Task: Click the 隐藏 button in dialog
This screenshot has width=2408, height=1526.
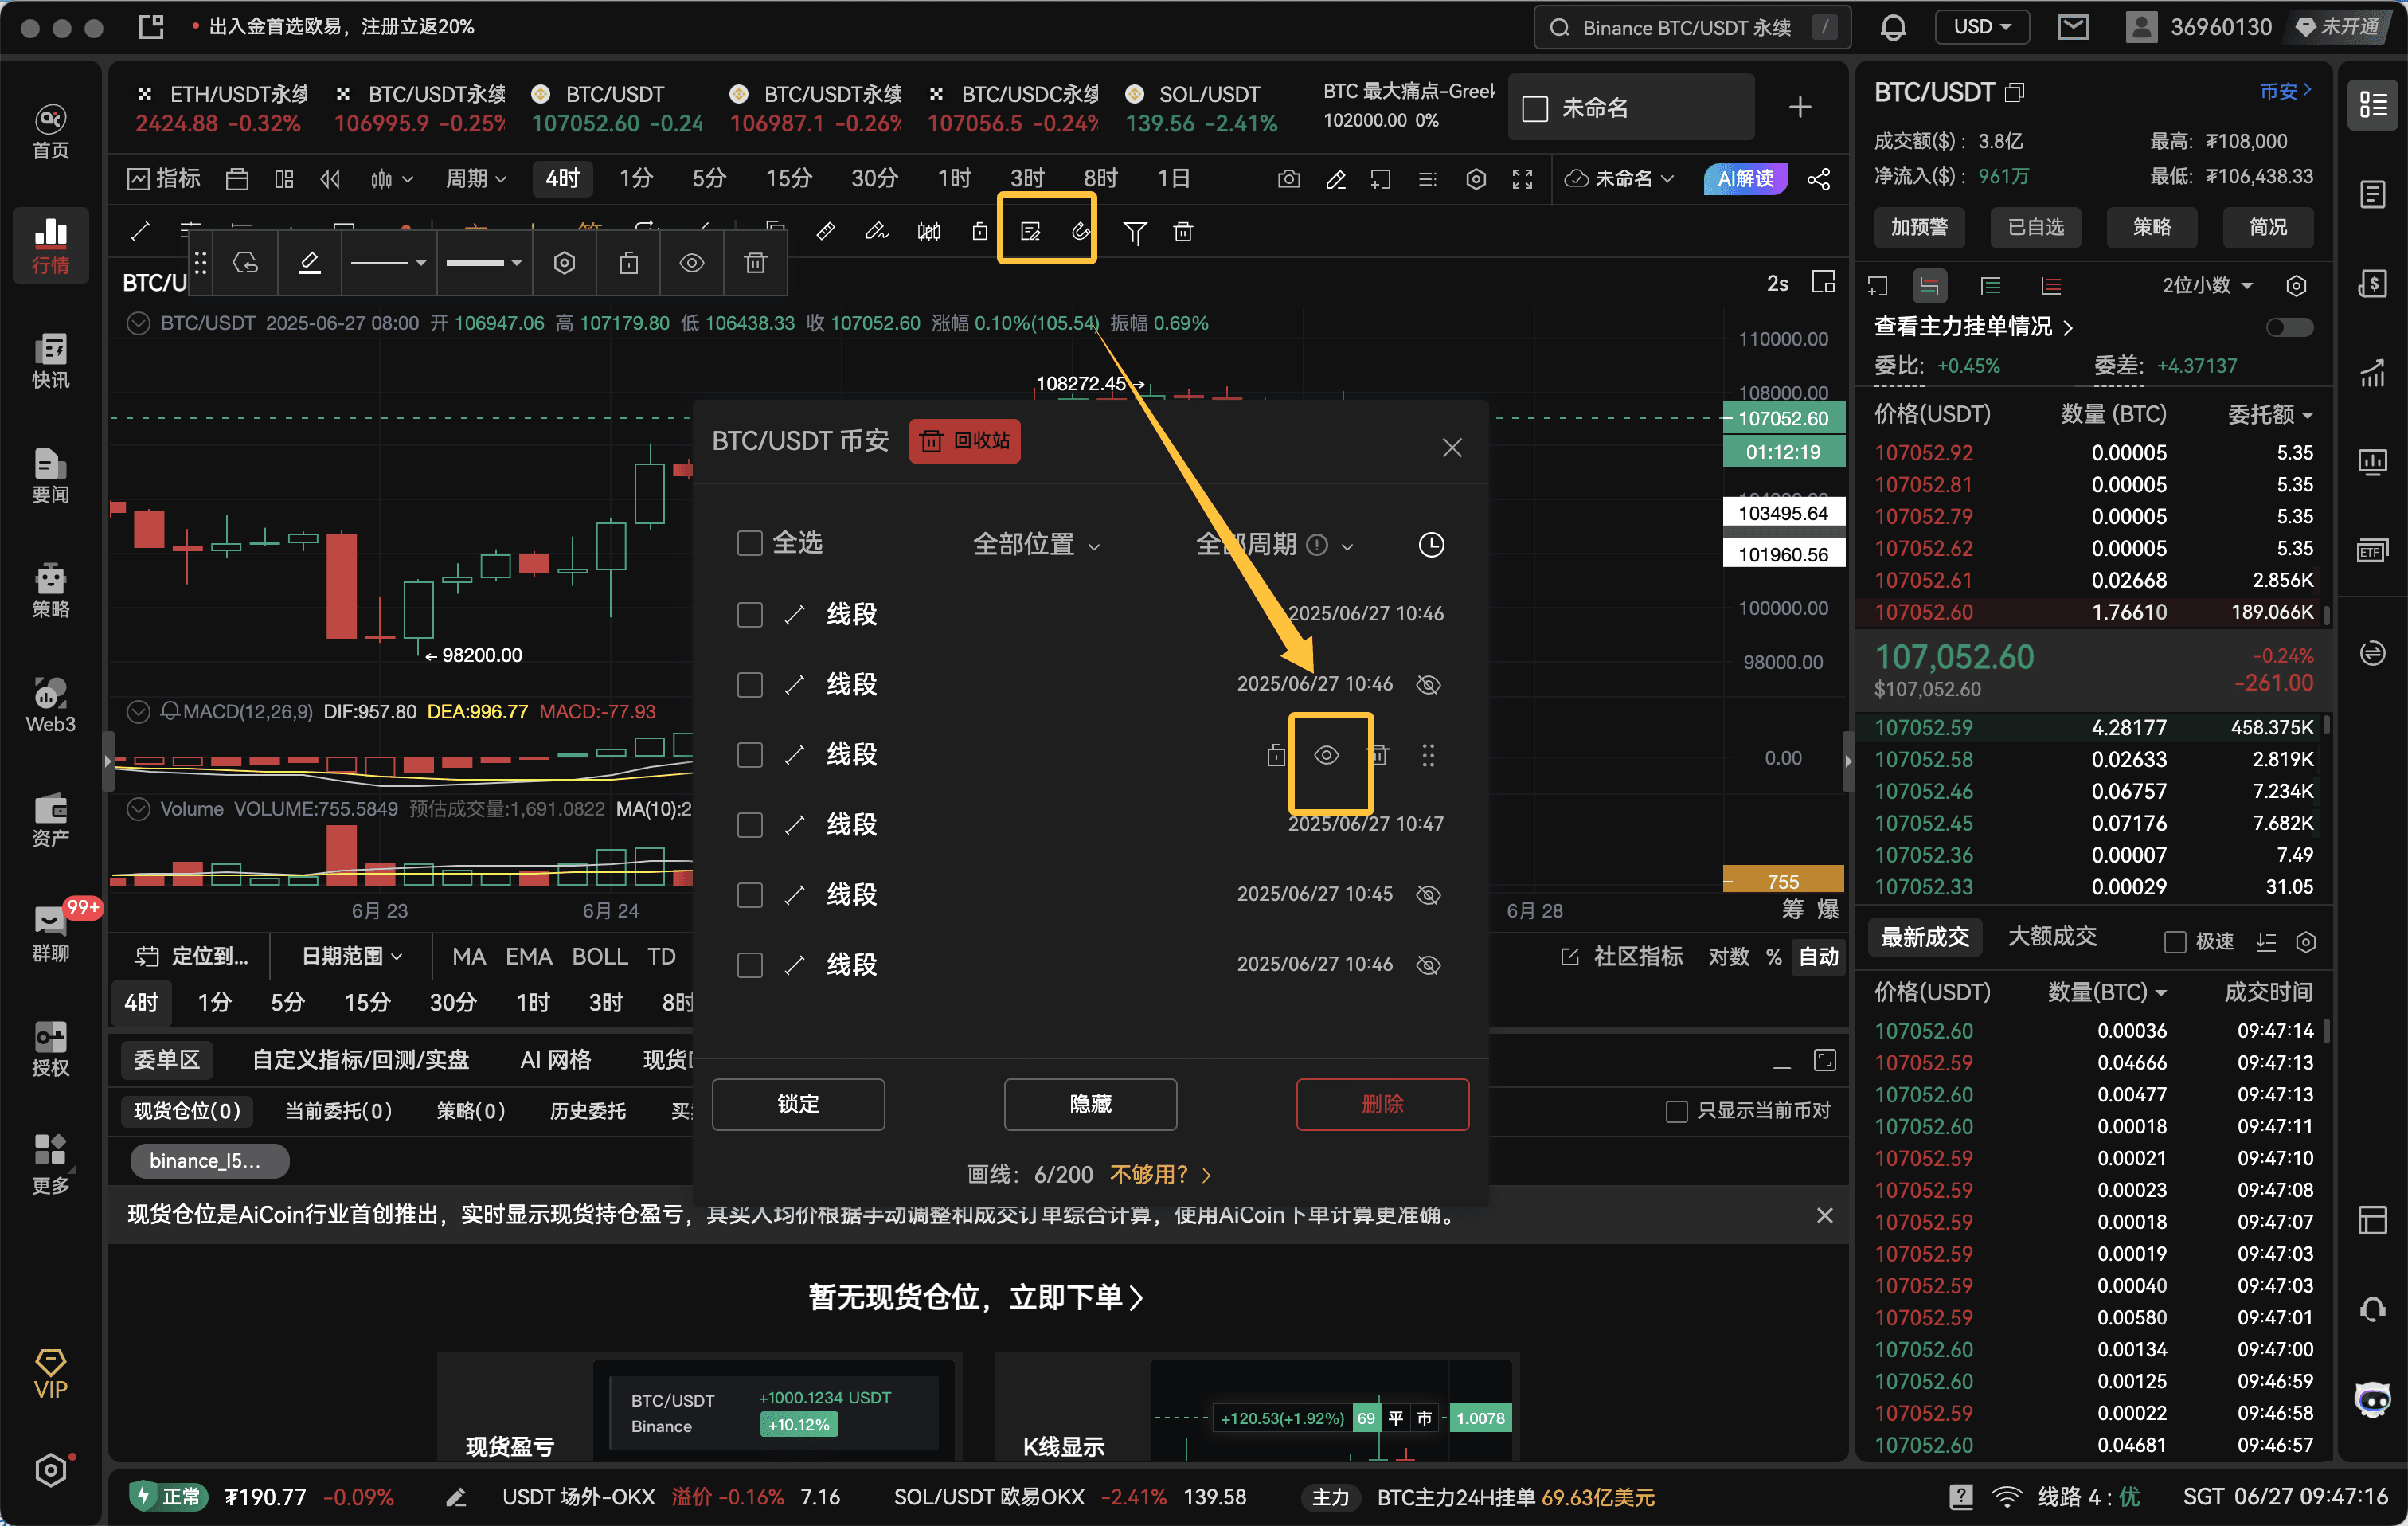Action: [1090, 1104]
